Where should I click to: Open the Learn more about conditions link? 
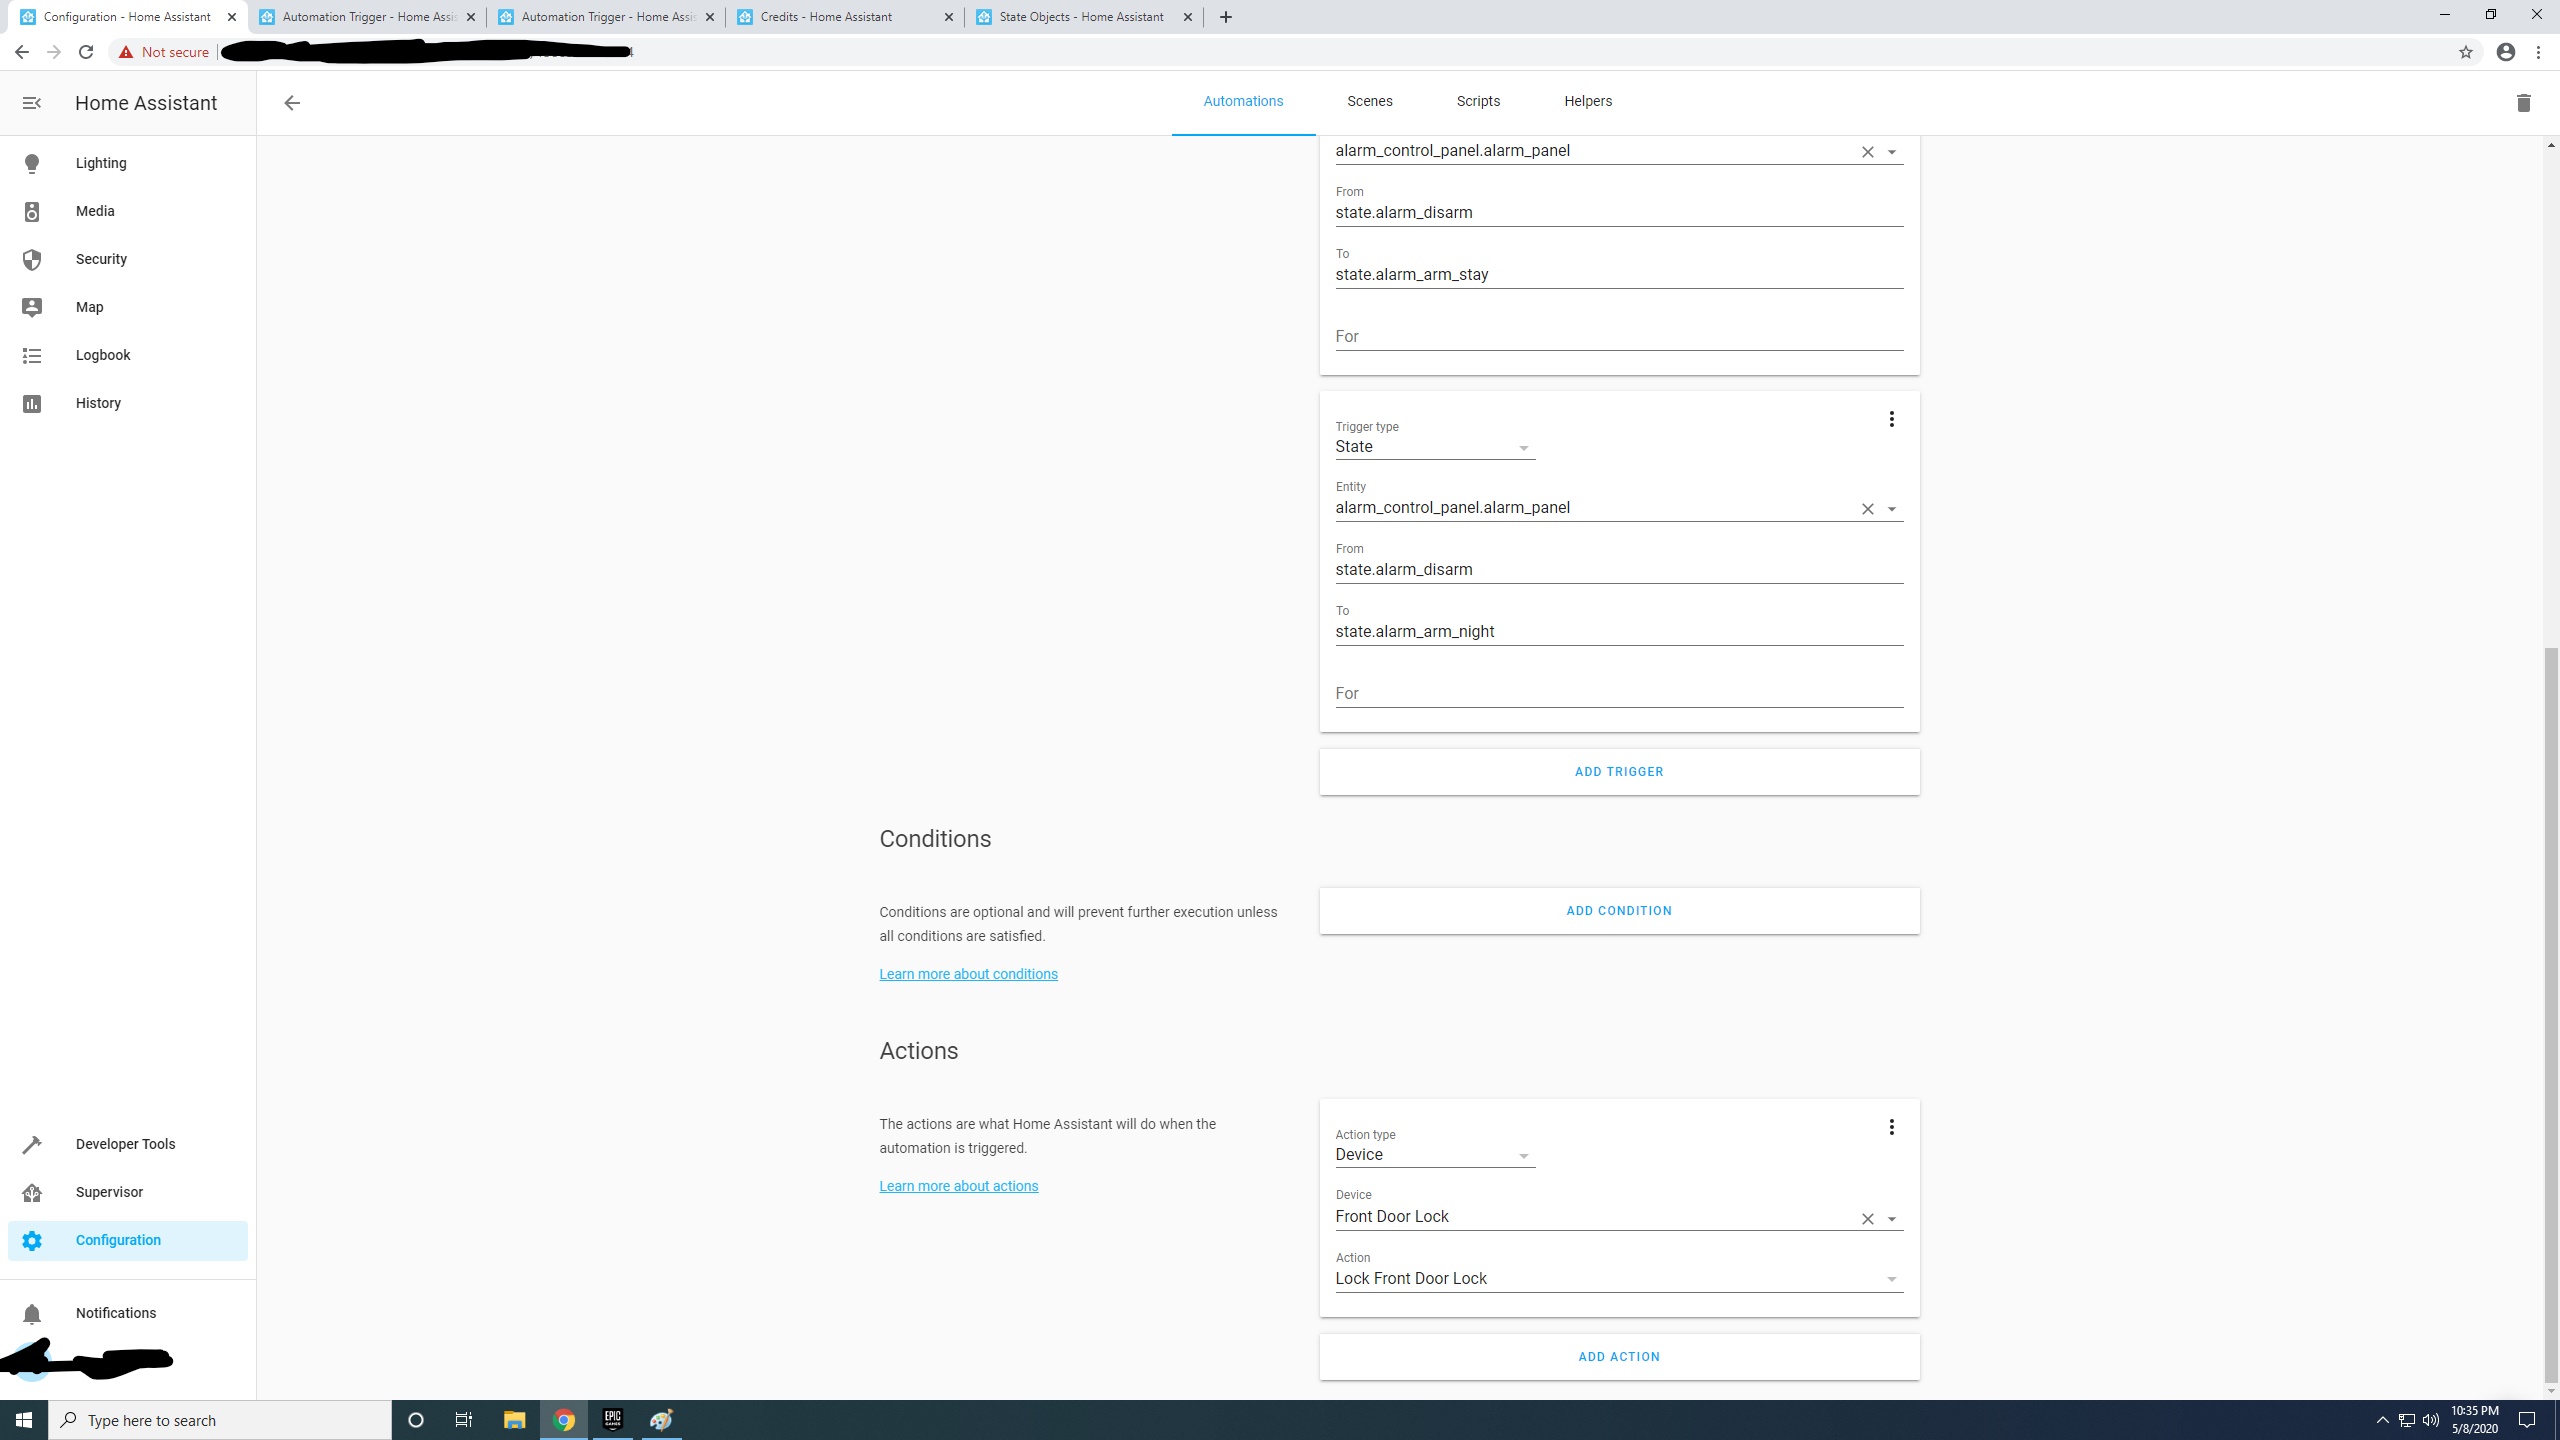pyautogui.click(x=967, y=973)
